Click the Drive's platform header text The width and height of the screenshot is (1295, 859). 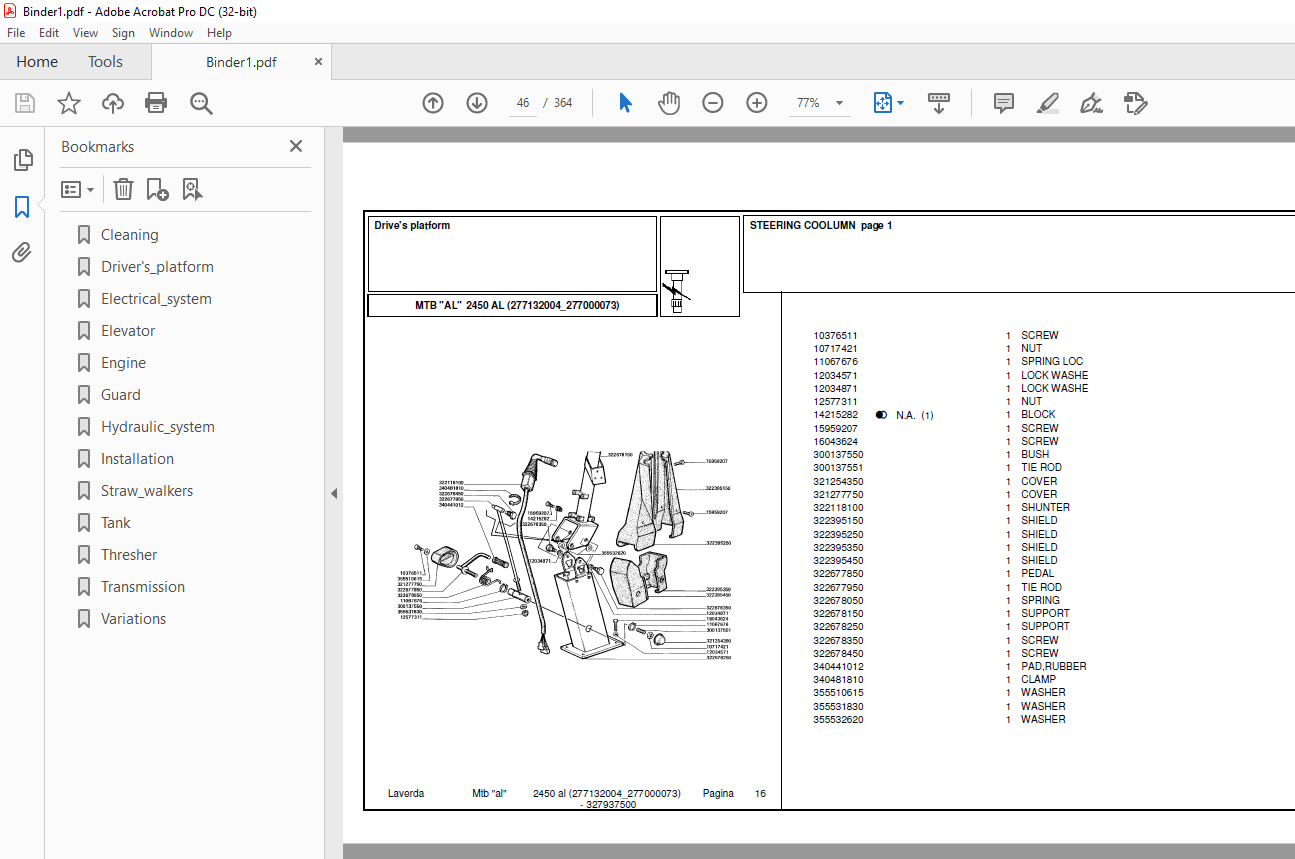pos(412,226)
